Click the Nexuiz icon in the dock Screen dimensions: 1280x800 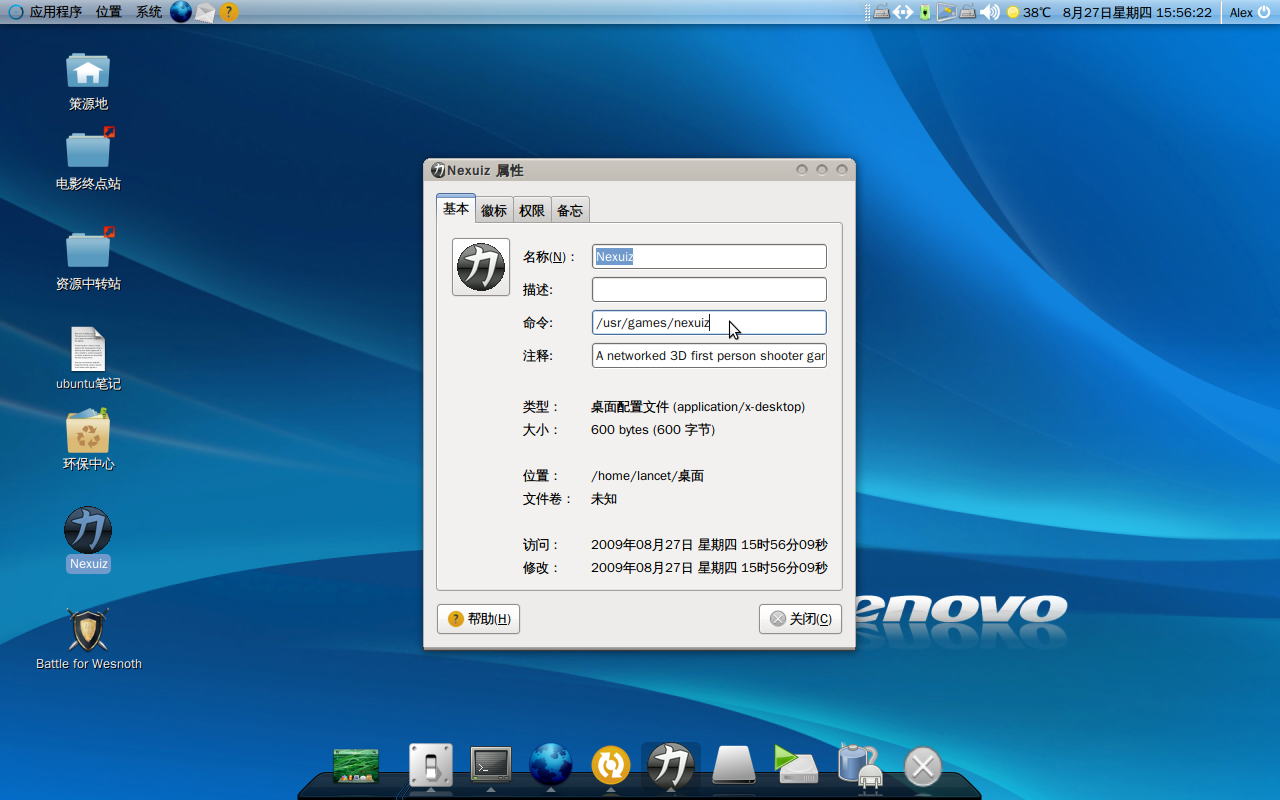[x=671, y=766]
